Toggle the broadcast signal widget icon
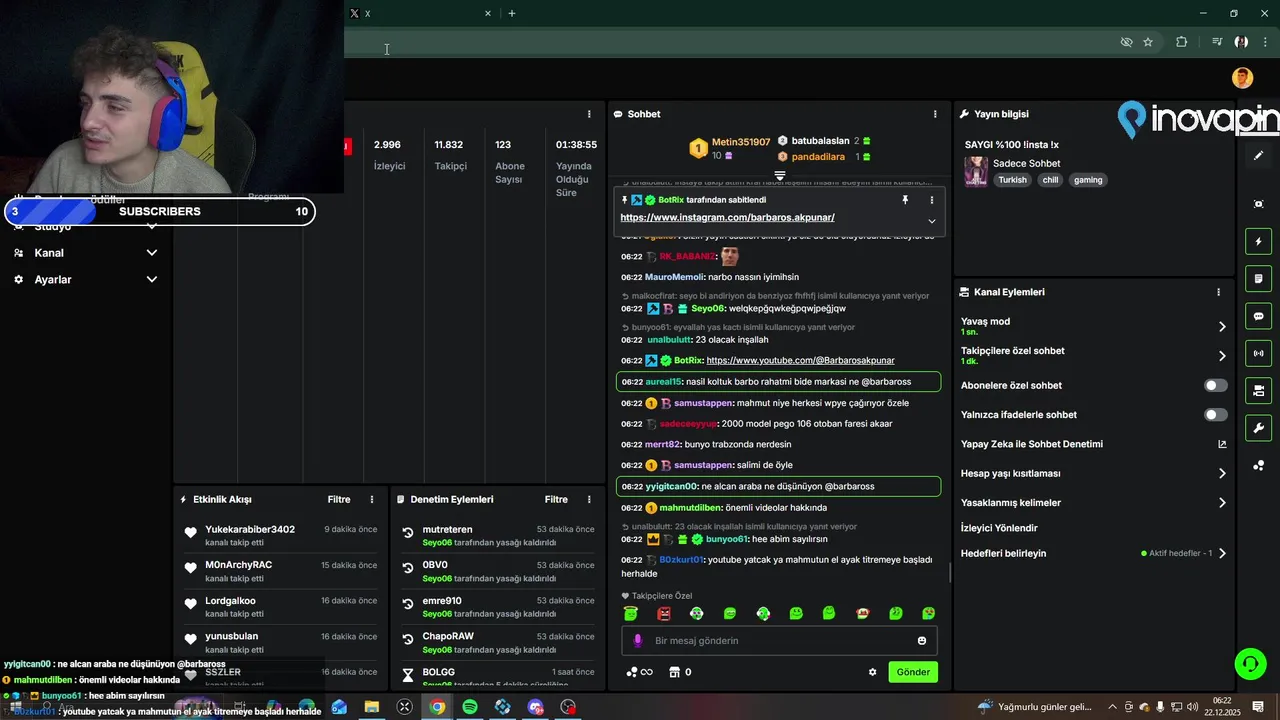The width and height of the screenshot is (1280, 720). point(1258,353)
